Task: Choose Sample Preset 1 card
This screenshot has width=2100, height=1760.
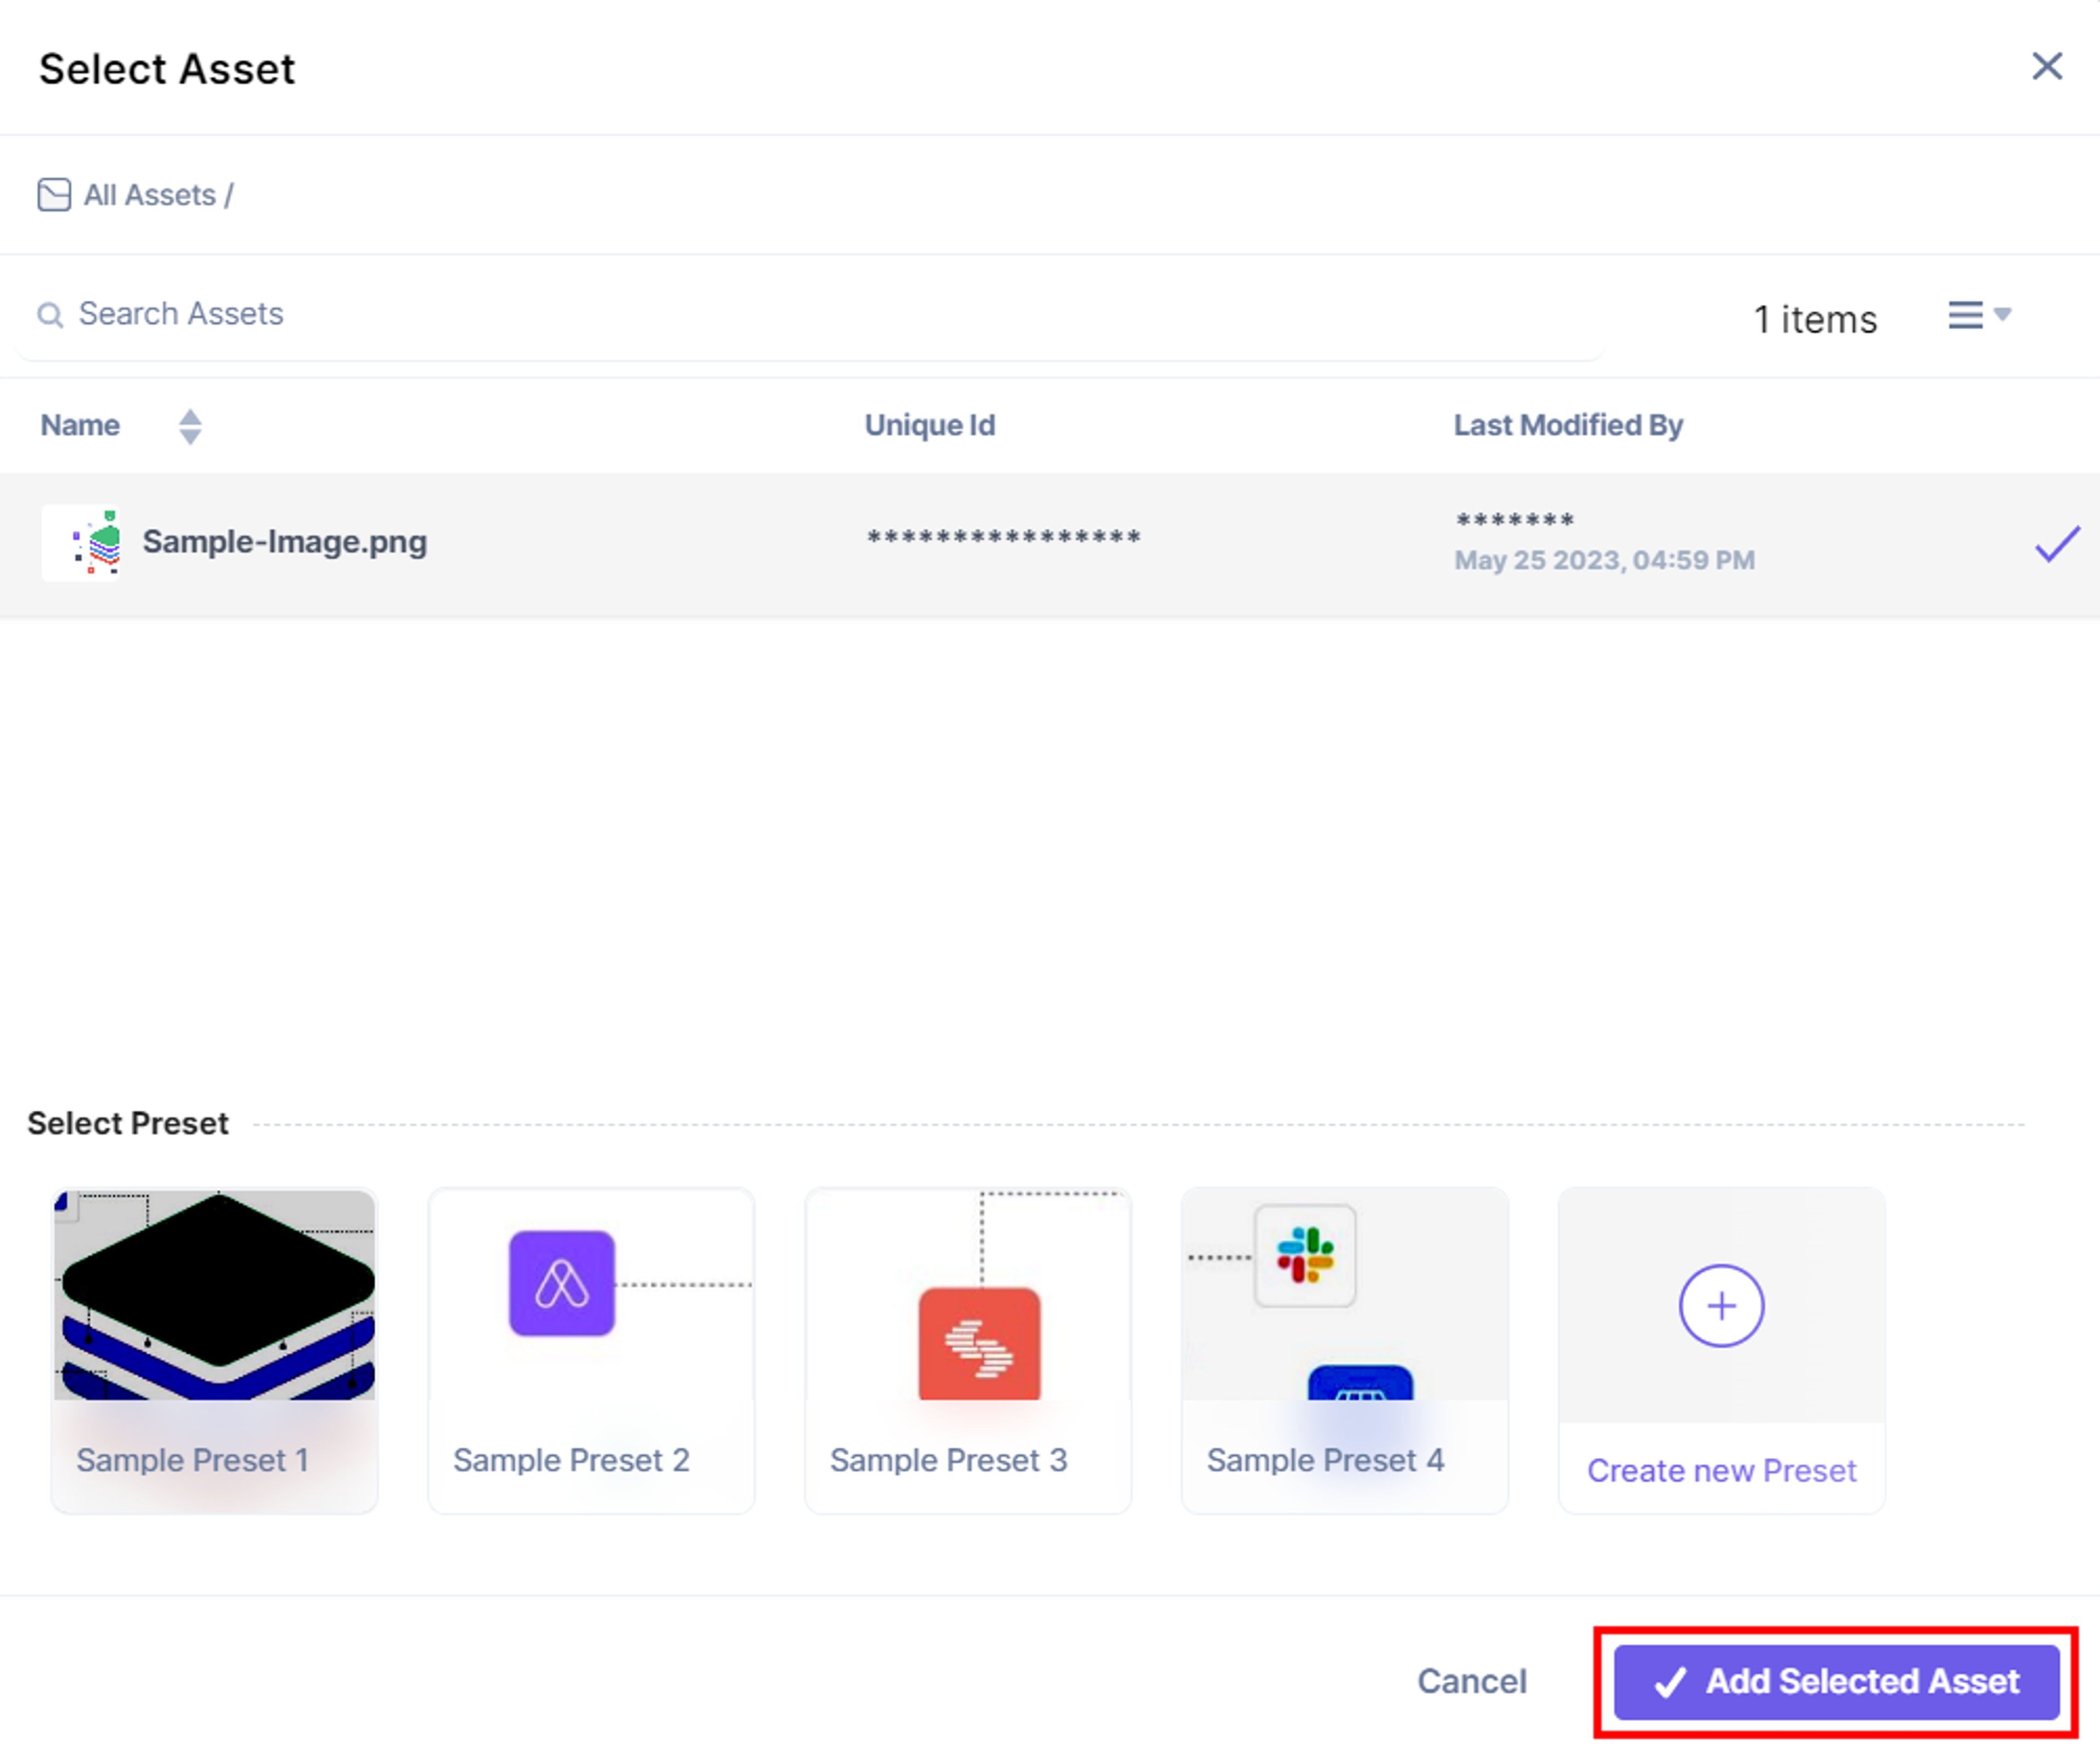Action: (214, 1350)
